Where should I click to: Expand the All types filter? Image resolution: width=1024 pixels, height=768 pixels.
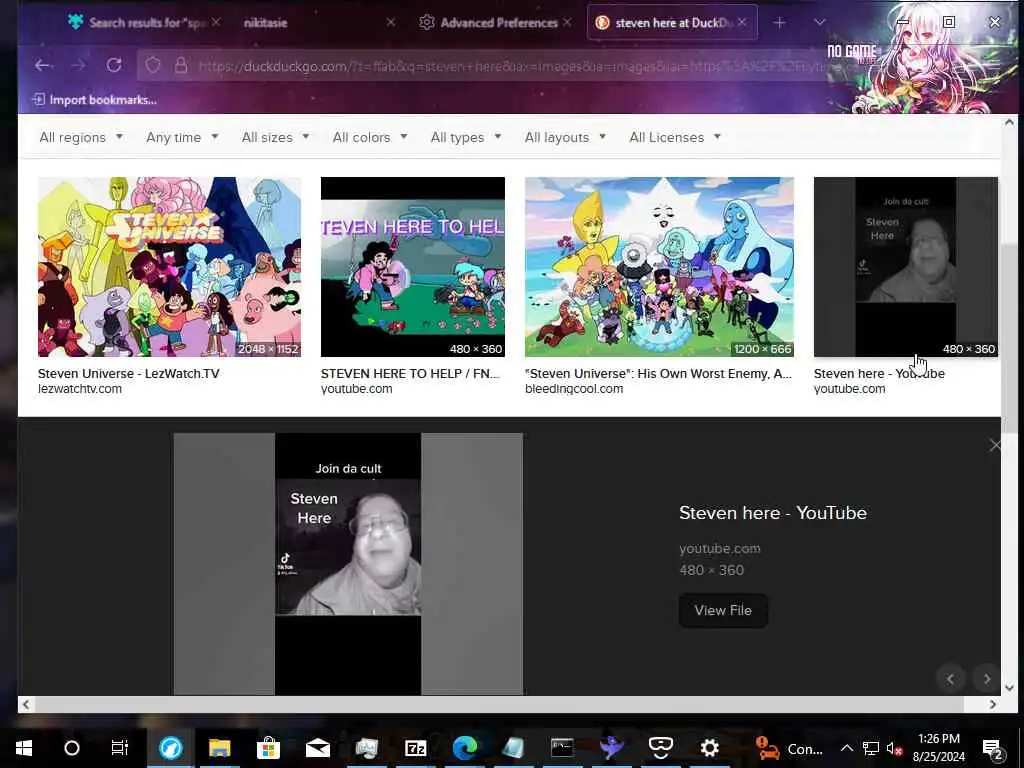[466, 137]
